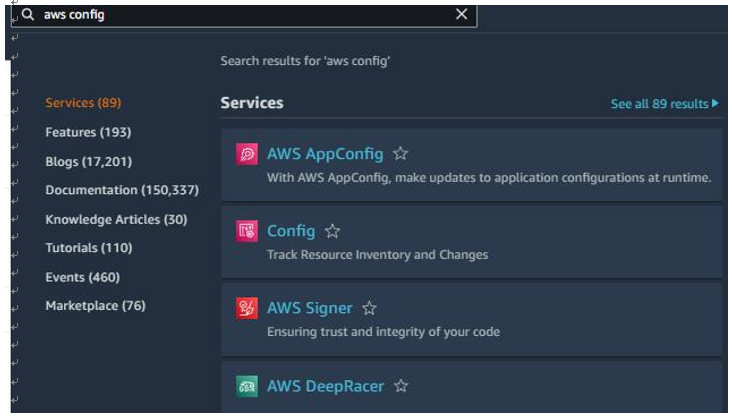This screenshot has width=732, height=419.
Task: Favorite AWS Signer with its star
Action: pyautogui.click(x=369, y=308)
